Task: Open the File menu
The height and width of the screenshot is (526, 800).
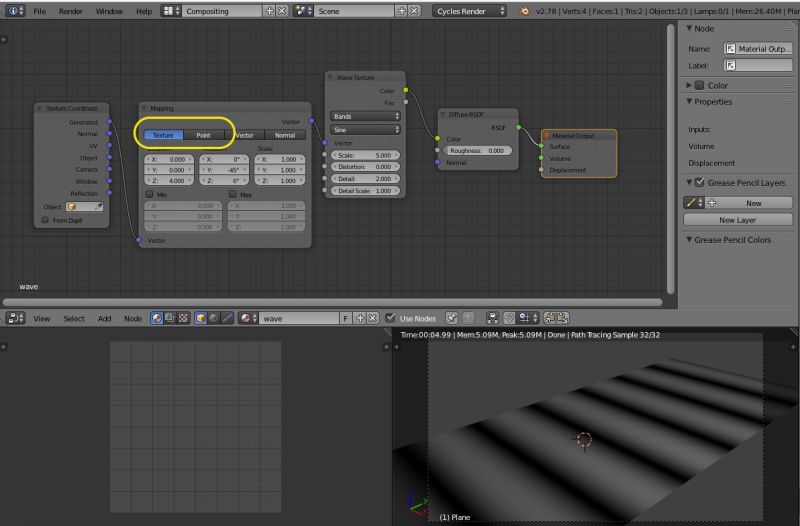Action: tap(39, 11)
